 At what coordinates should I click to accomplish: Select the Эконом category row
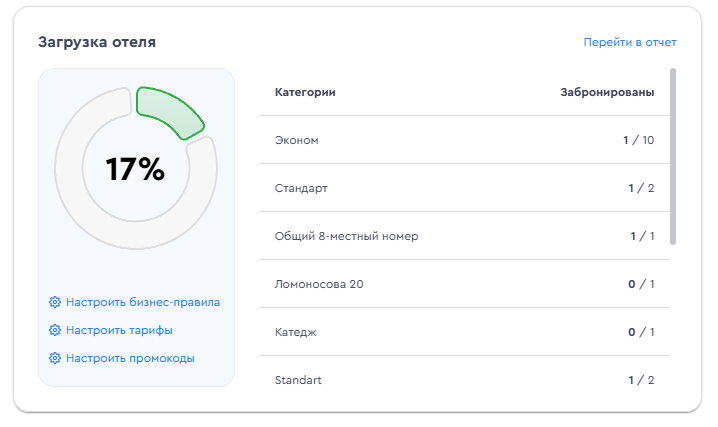coord(464,140)
